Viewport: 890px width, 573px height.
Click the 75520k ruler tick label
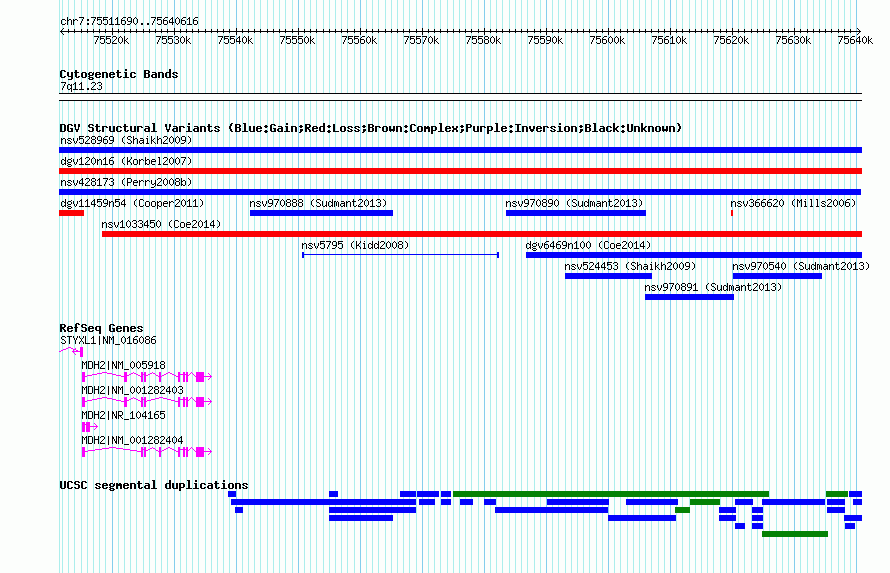point(111,40)
